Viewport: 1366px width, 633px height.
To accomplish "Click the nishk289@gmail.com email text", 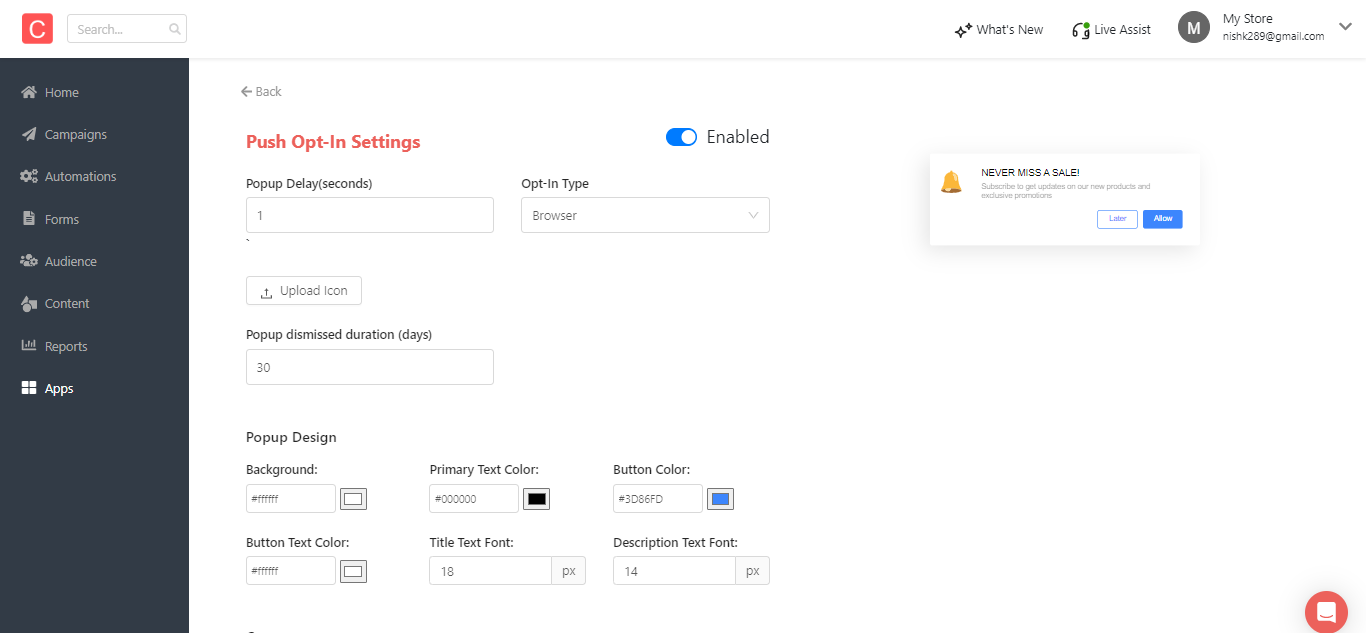I will pos(1273,36).
